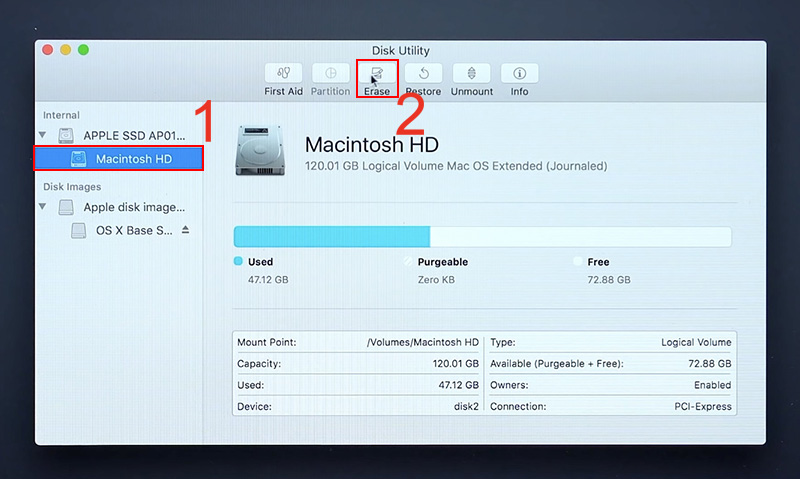Eject the OS X Base System image
800x479 pixels.
click(186, 230)
